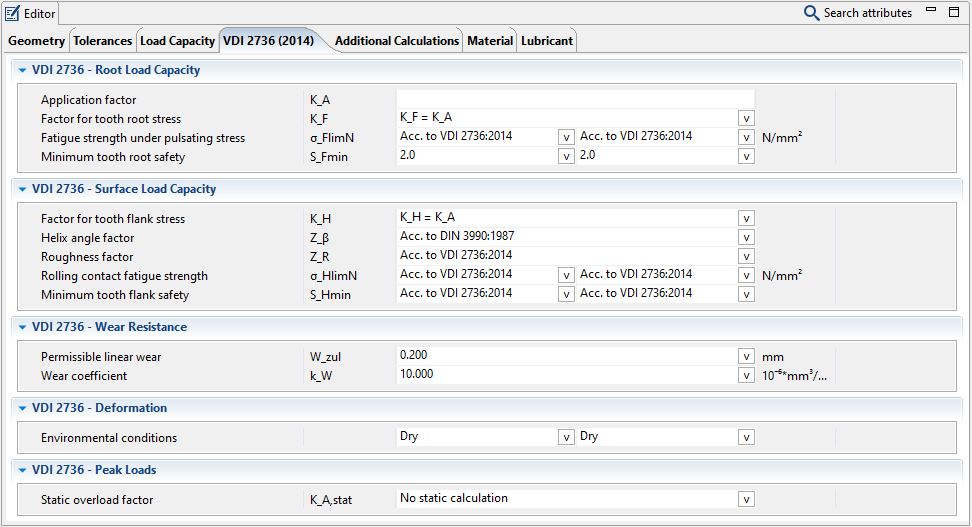Viewport: 972px width, 527px height.
Task: Collapse VDI 2736 - Wear Resistance section
Action: tap(22, 327)
